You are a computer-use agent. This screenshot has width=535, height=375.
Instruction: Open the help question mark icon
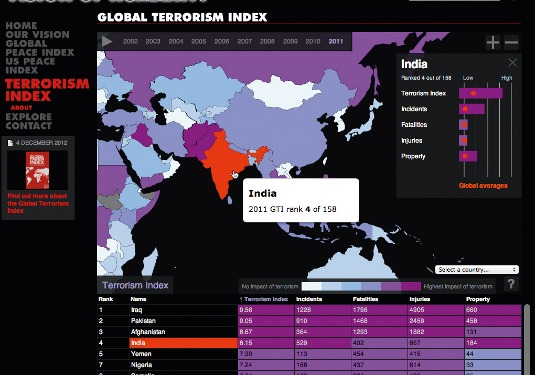tap(511, 284)
